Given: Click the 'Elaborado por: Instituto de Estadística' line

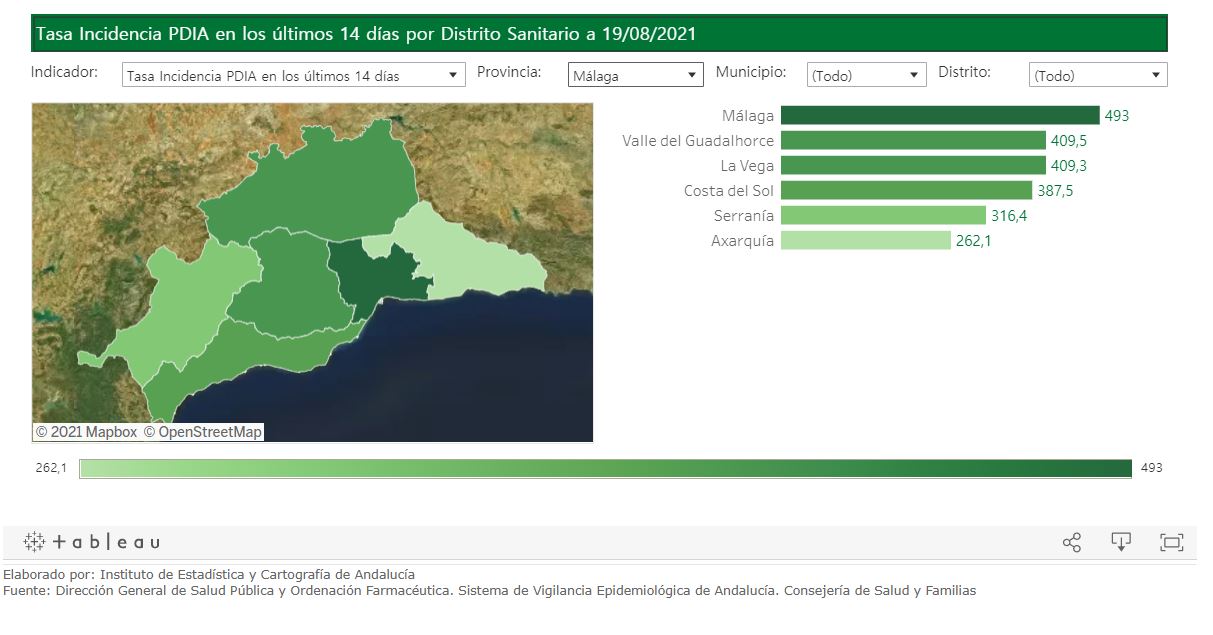Looking at the screenshot, I should point(209,575).
